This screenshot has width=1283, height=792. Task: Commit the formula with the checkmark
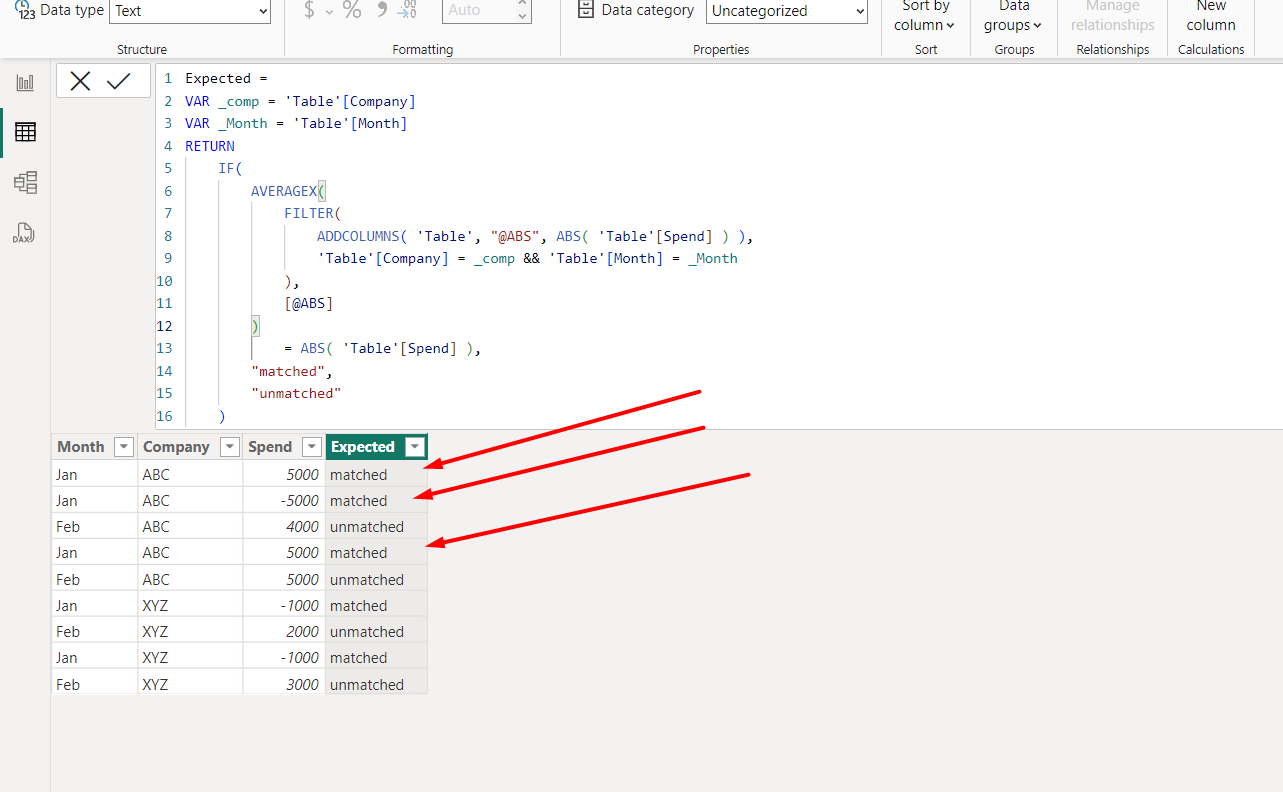(119, 81)
